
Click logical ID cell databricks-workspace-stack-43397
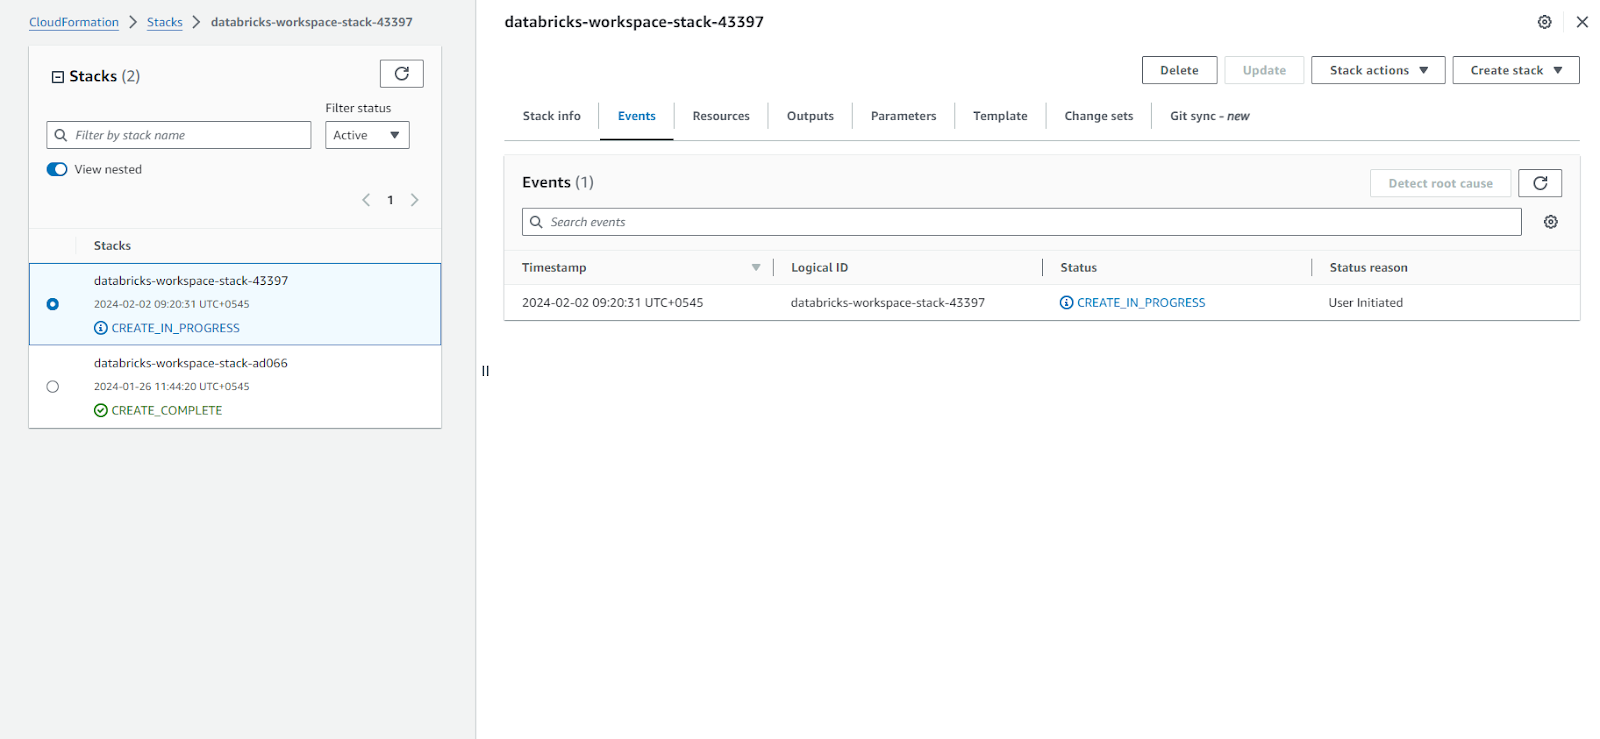[x=888, y=303]
